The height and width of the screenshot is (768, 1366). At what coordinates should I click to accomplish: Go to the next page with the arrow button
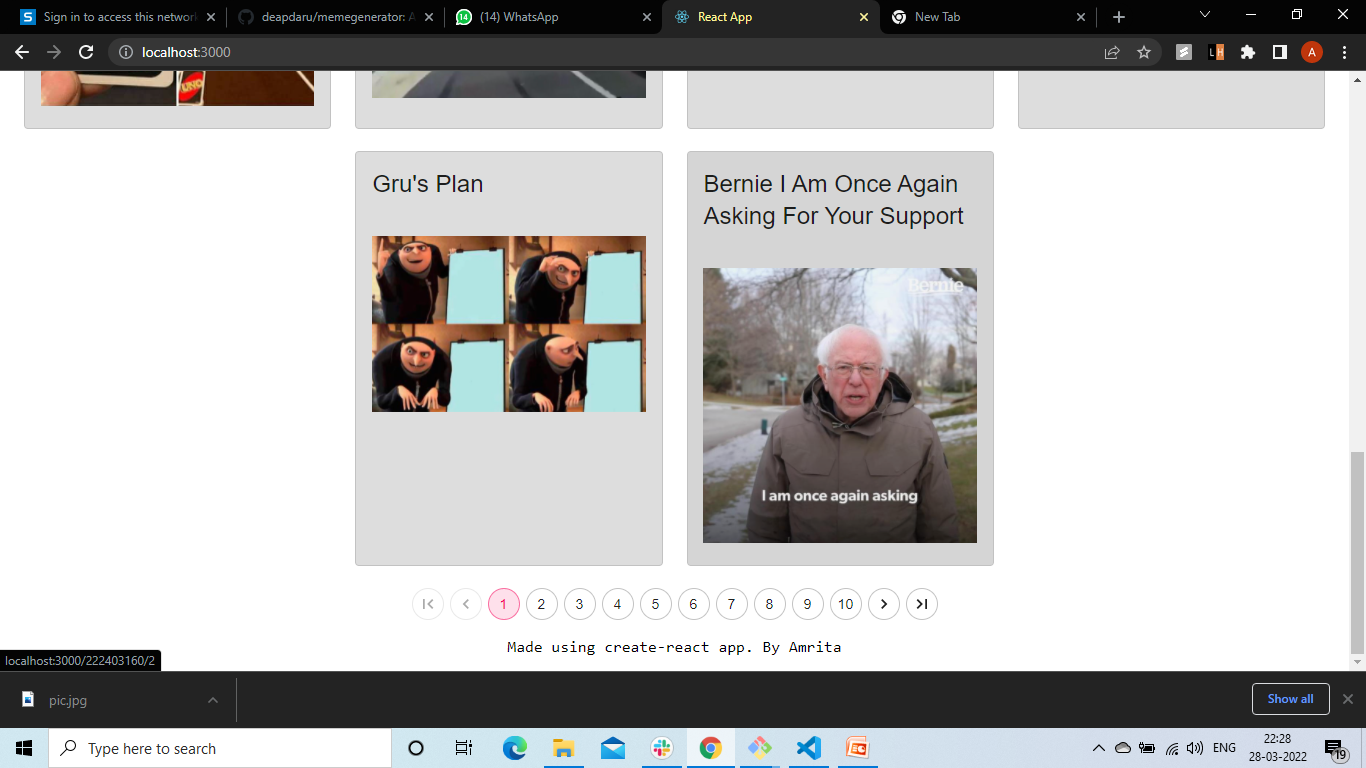coord(884,604)
